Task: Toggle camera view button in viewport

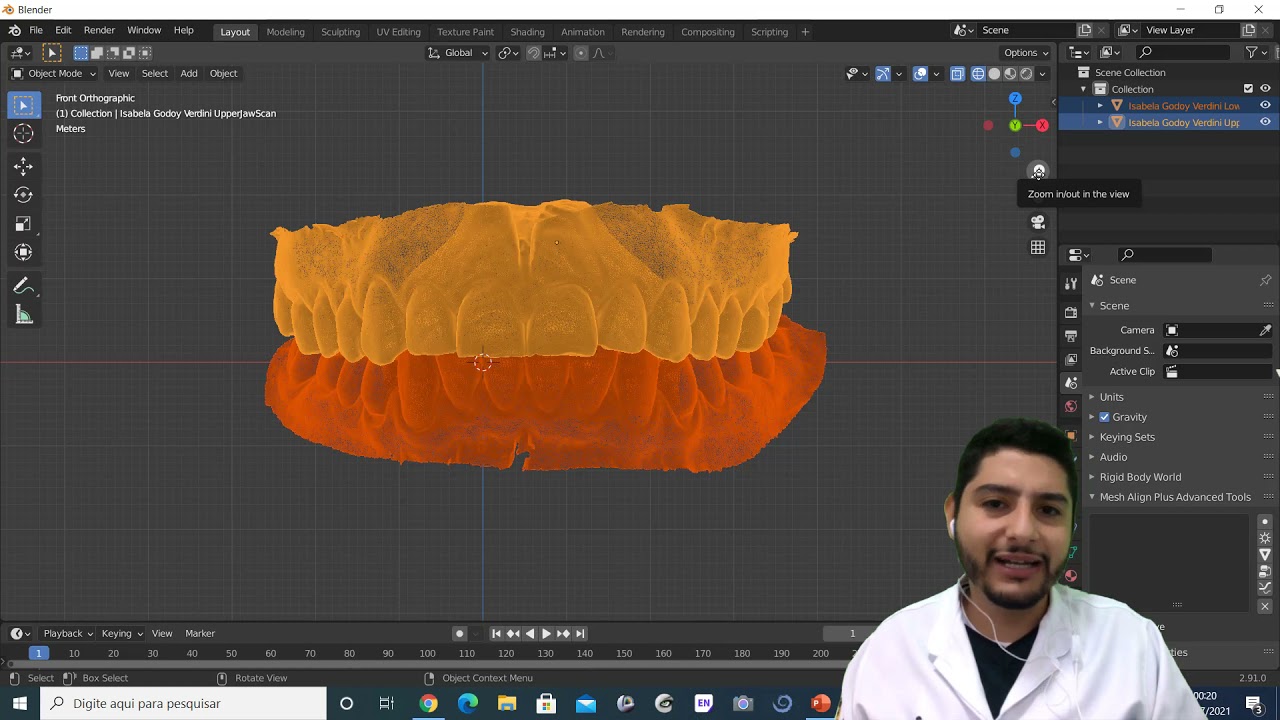Action: [x=1038, y=222]
